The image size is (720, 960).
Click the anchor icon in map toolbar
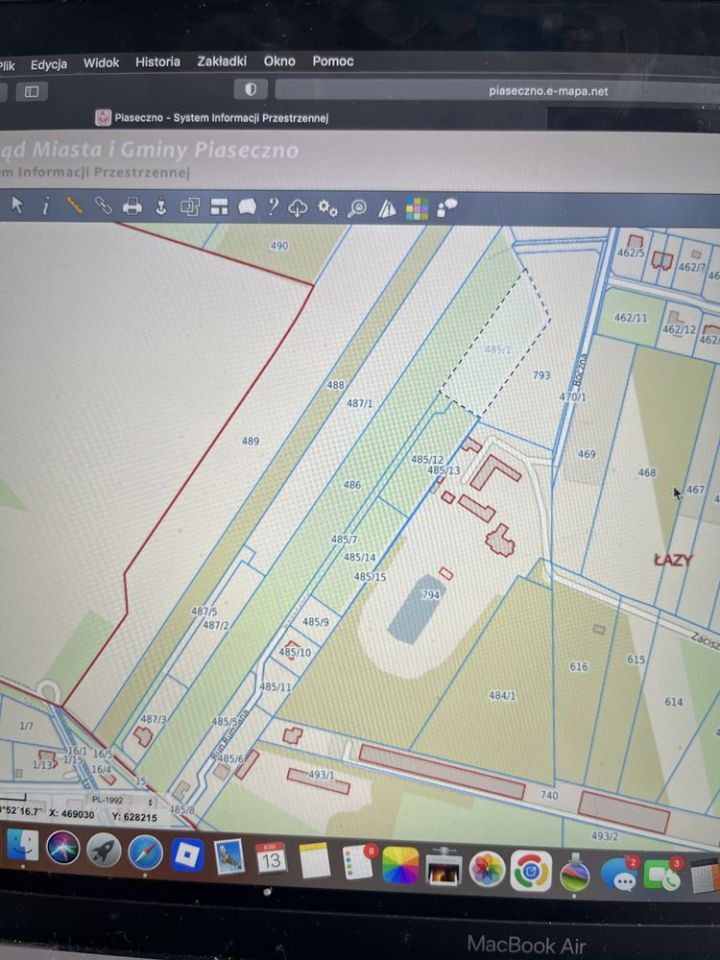[x=160, y=206]
